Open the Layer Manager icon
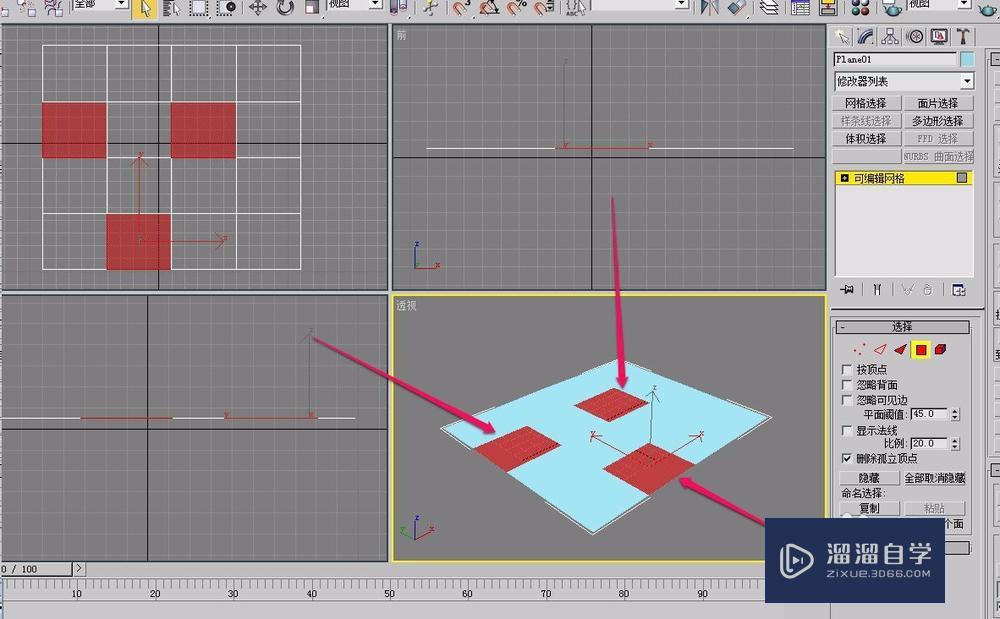The image size is (1000, 619). pyautogui.click(x=770, y=8)
